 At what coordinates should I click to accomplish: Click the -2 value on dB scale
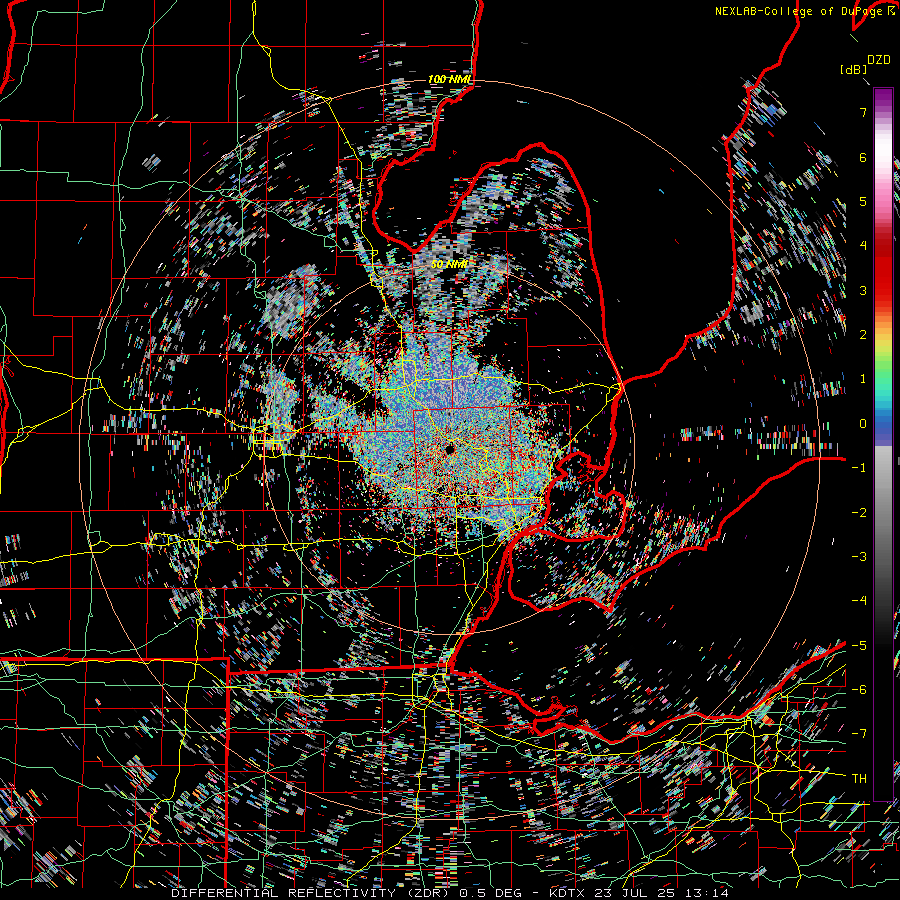pos(859,513)
